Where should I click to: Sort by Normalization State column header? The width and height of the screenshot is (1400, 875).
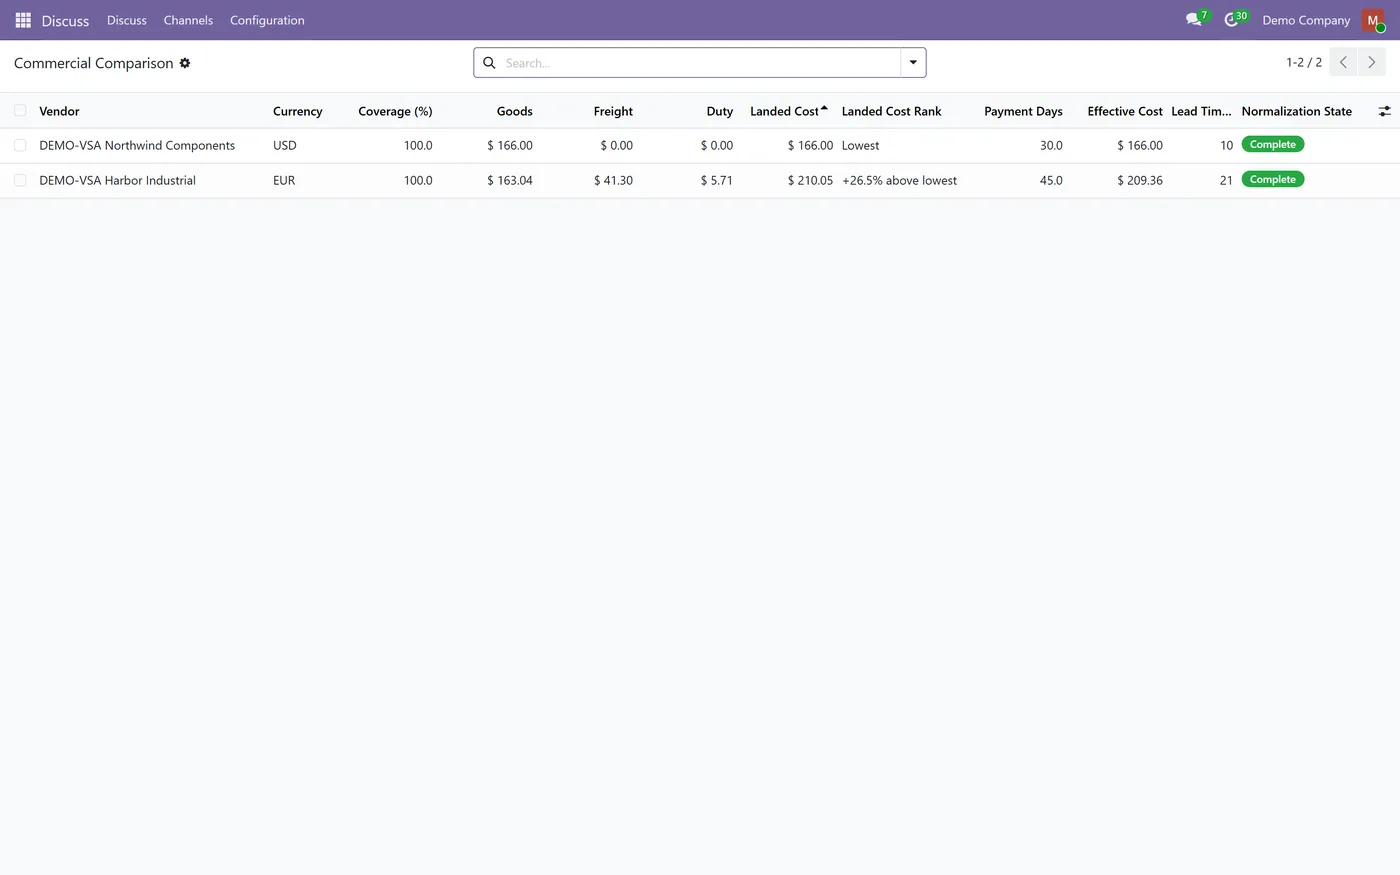(1296, 111)
